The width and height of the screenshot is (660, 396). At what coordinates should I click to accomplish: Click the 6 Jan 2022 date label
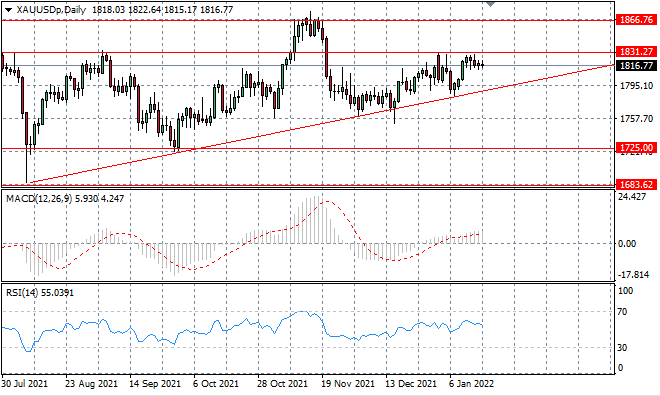click(472, 384)
